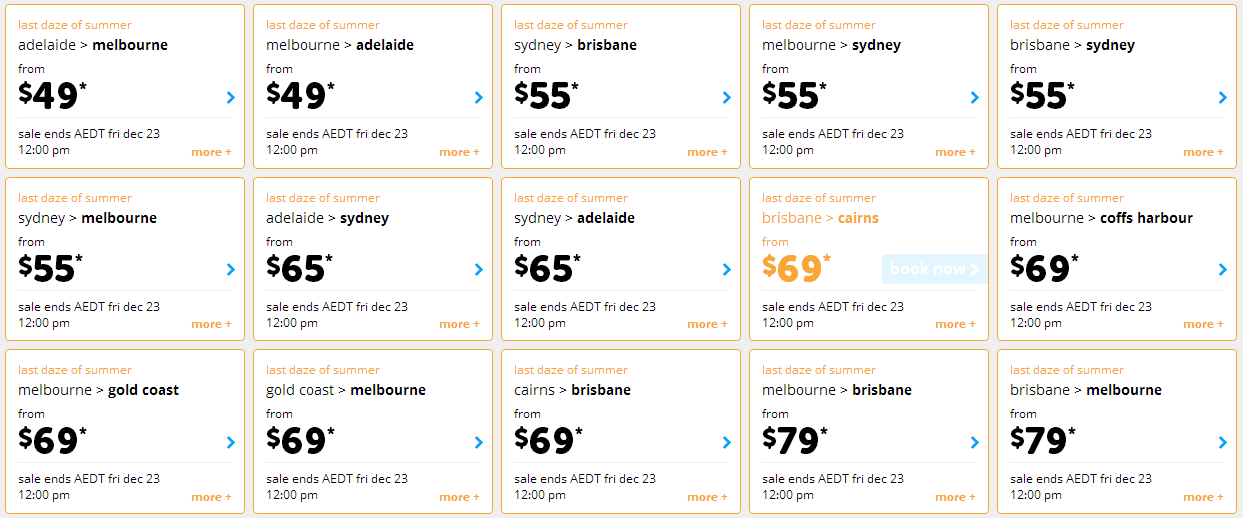This screenshot has height=518, width=1243.
Task: Click blue arrow on melbourne > adelaide card
Action: pyautogui.click(x=479, y=97)
